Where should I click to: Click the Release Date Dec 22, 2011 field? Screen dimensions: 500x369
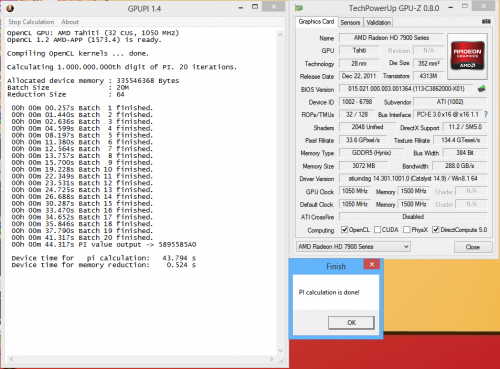click(359, 76)
